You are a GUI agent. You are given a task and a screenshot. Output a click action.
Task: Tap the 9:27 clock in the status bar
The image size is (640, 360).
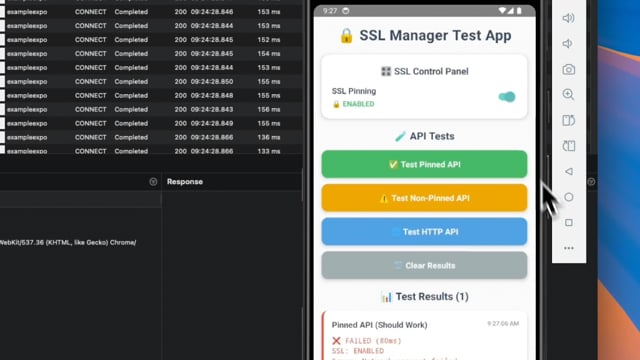click(329, 11)
